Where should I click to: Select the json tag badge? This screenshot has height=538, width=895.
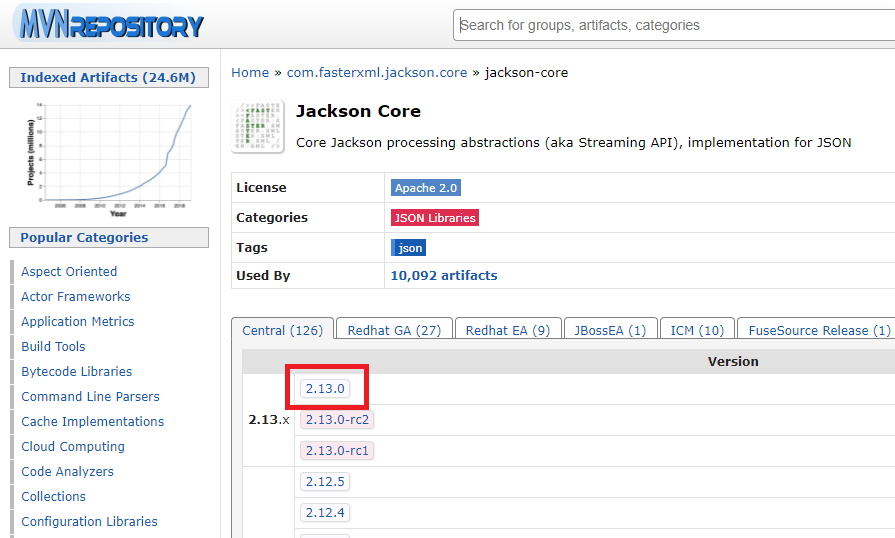[x=409, y=248]
